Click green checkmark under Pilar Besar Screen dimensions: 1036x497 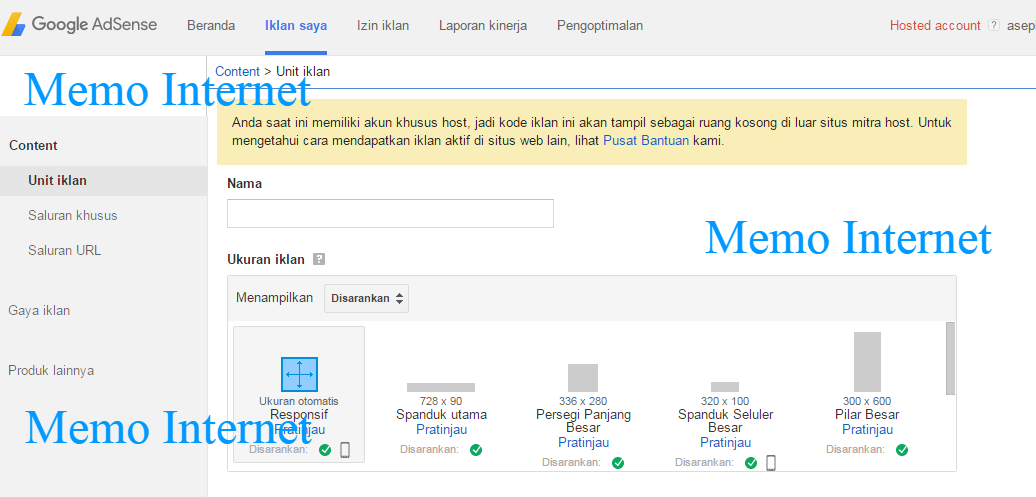[902, 450]
